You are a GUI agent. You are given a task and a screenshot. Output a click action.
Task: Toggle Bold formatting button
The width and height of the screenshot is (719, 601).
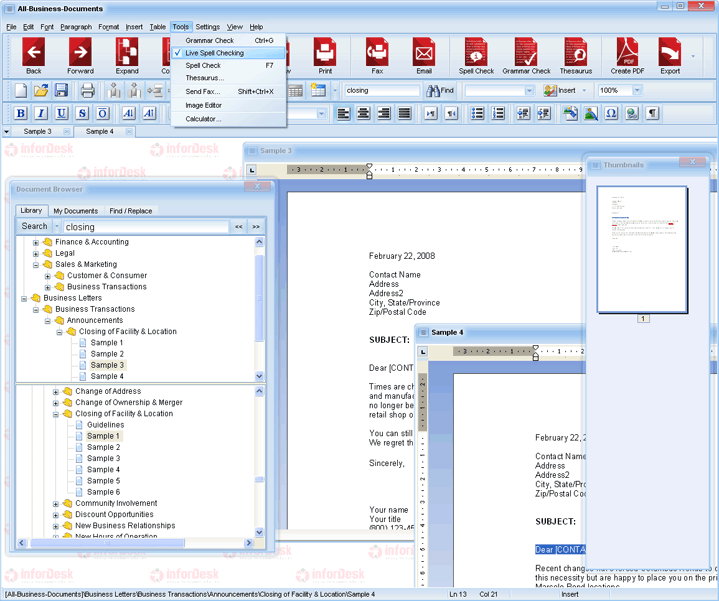point(20,114)
